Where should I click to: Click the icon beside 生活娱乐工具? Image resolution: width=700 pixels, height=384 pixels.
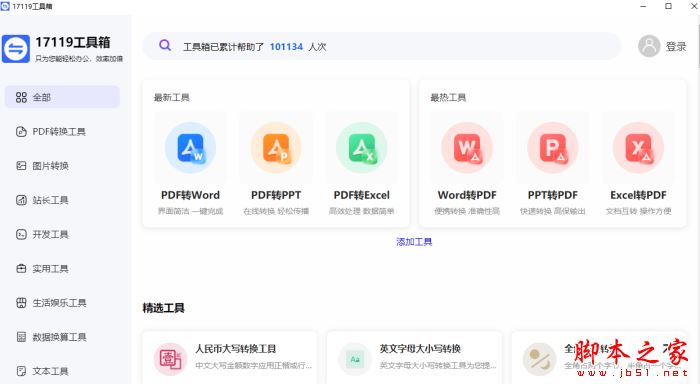[x=21, y=303]
